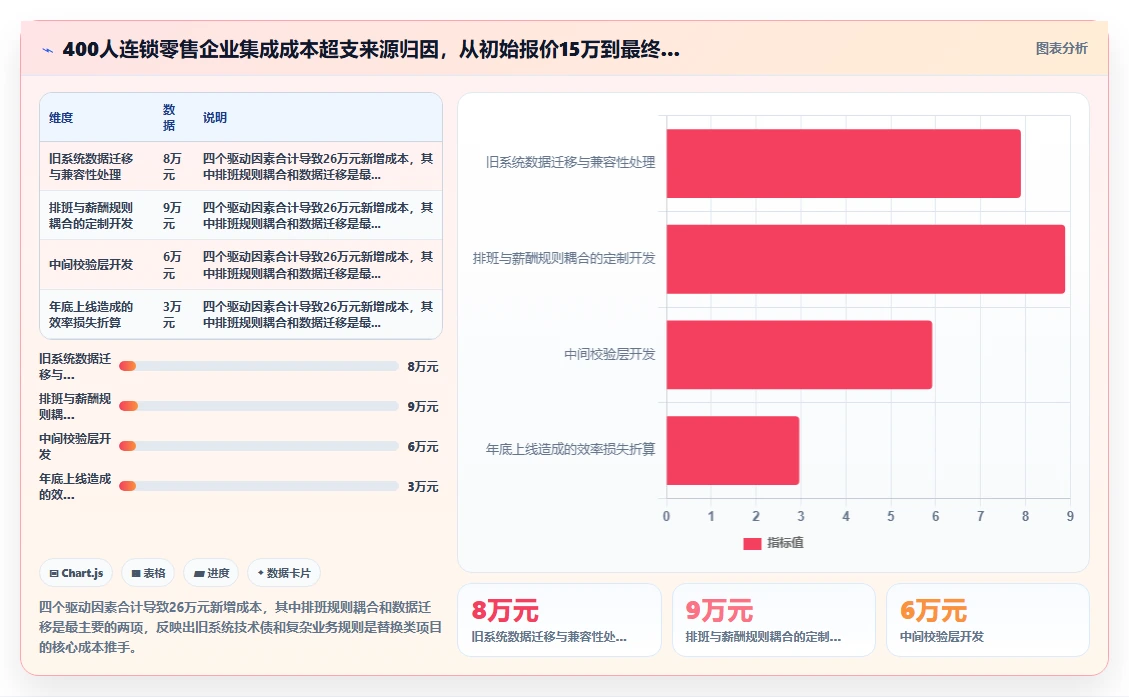
Task: Click the 3万元 value beside the progress bar
Action: coord(423,487)
